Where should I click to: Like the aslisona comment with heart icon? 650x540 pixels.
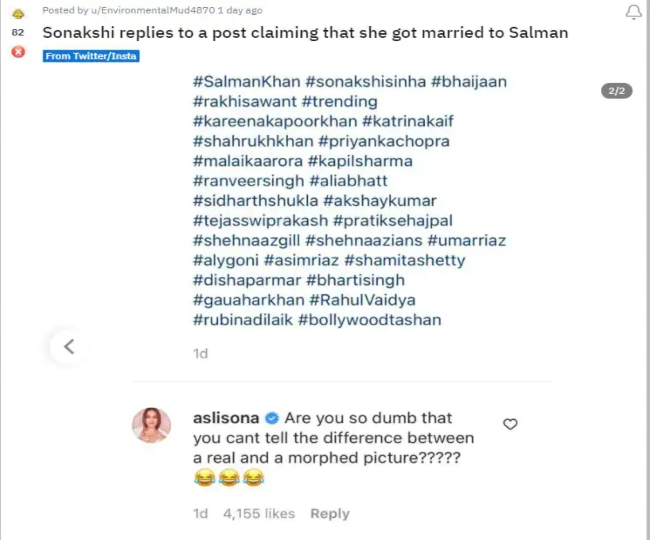pyautogui.click(x=510, y=424)
